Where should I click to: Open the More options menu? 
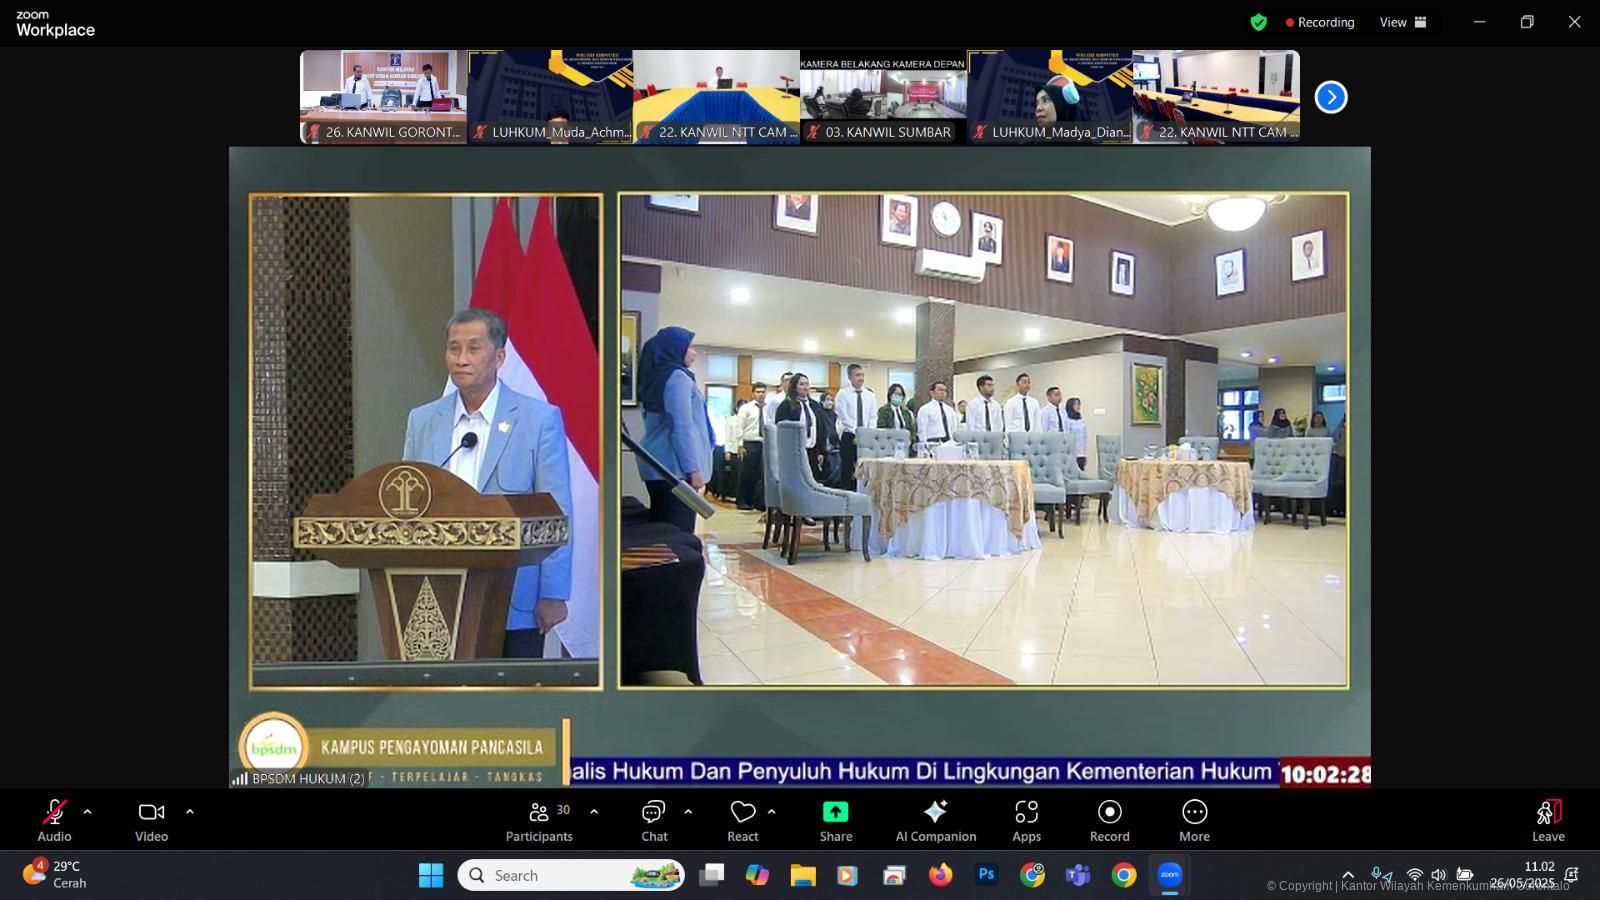click(1194, 820)
